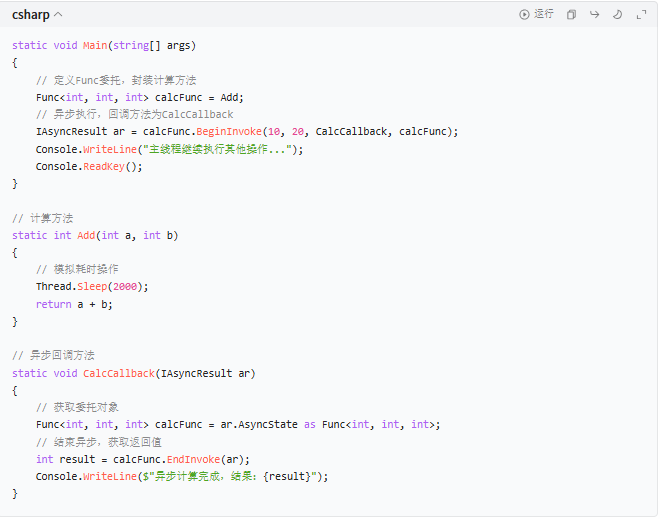Click the Add method name in its declaration
This screenshot has height=519, width=660.
click(86, 235)
